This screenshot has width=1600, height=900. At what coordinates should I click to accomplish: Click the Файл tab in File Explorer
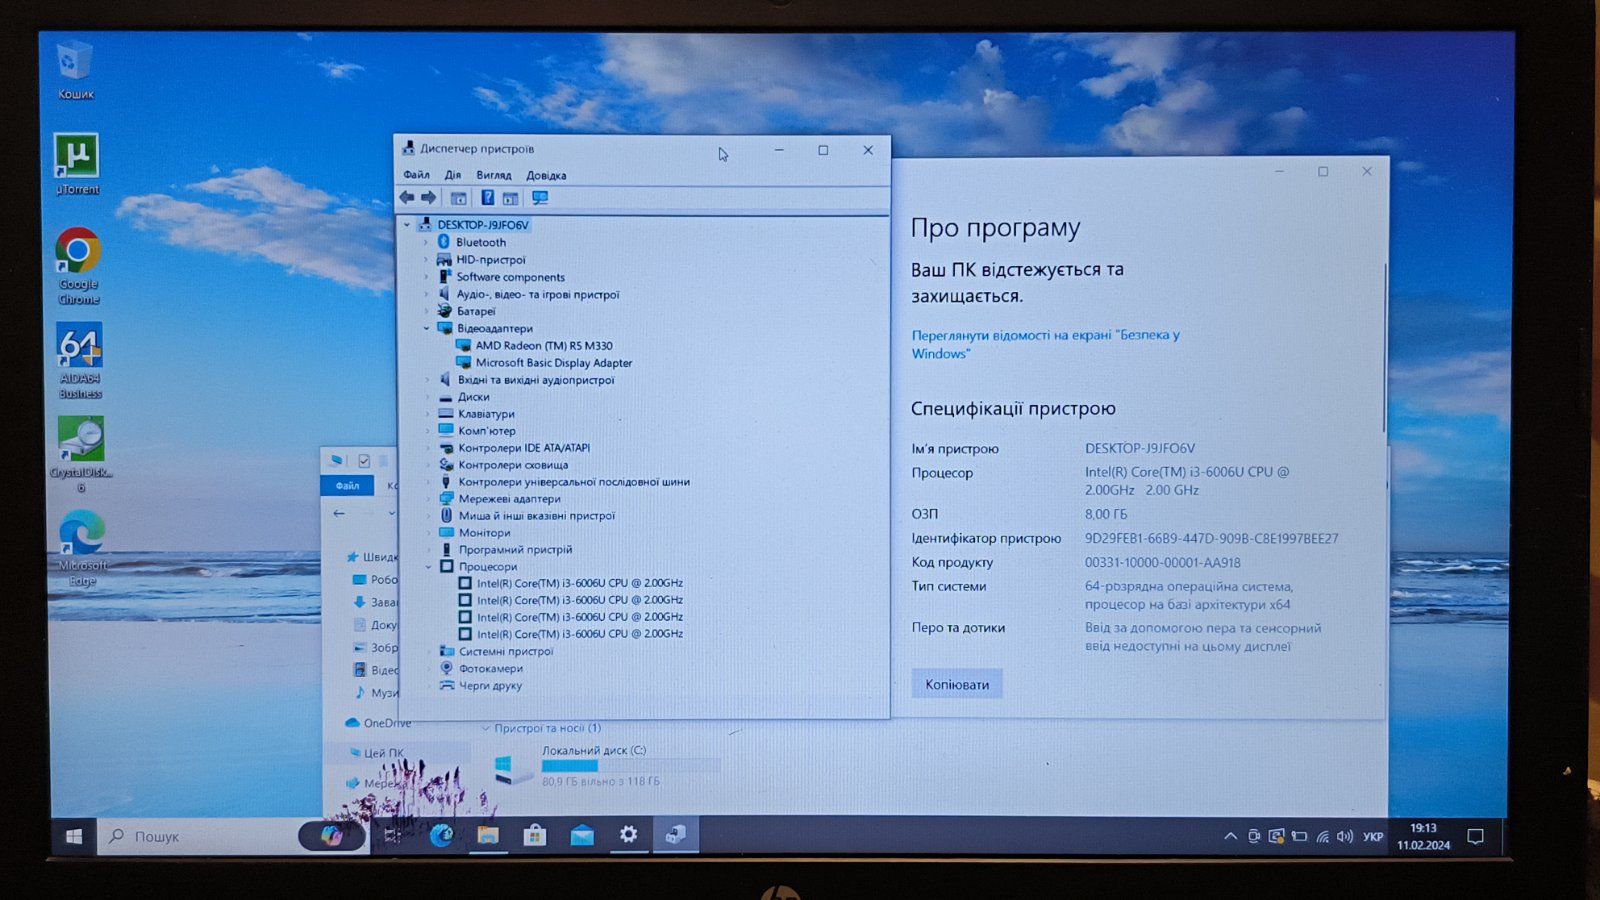[x=348, y=486]
